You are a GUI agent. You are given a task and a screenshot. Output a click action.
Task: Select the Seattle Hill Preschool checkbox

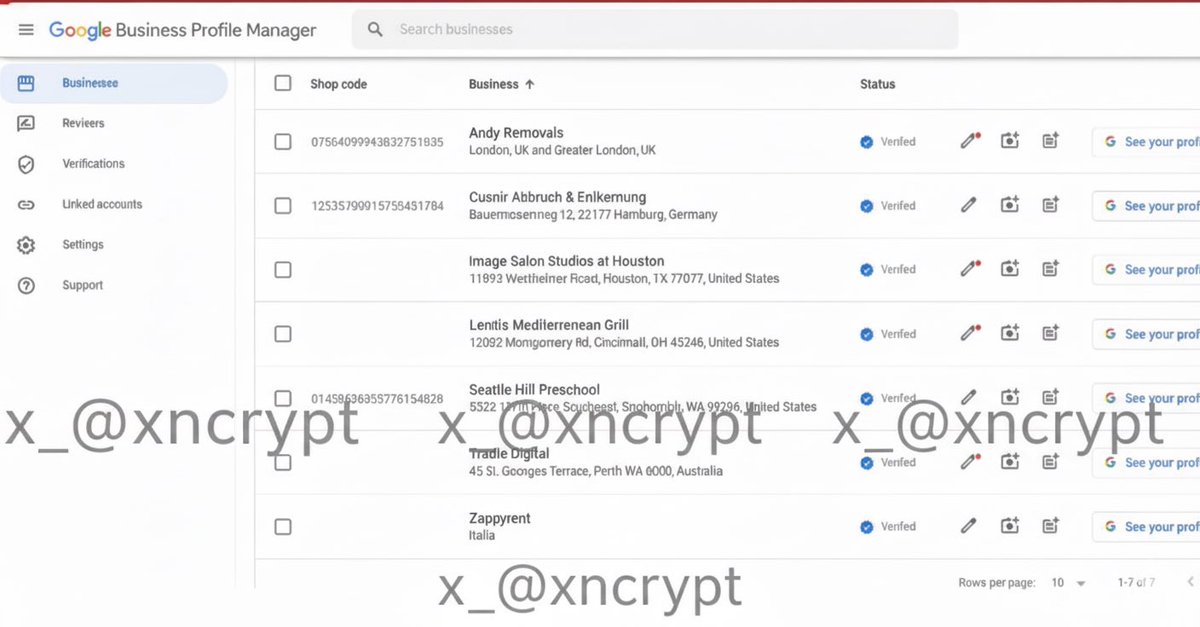pos(283,398)
